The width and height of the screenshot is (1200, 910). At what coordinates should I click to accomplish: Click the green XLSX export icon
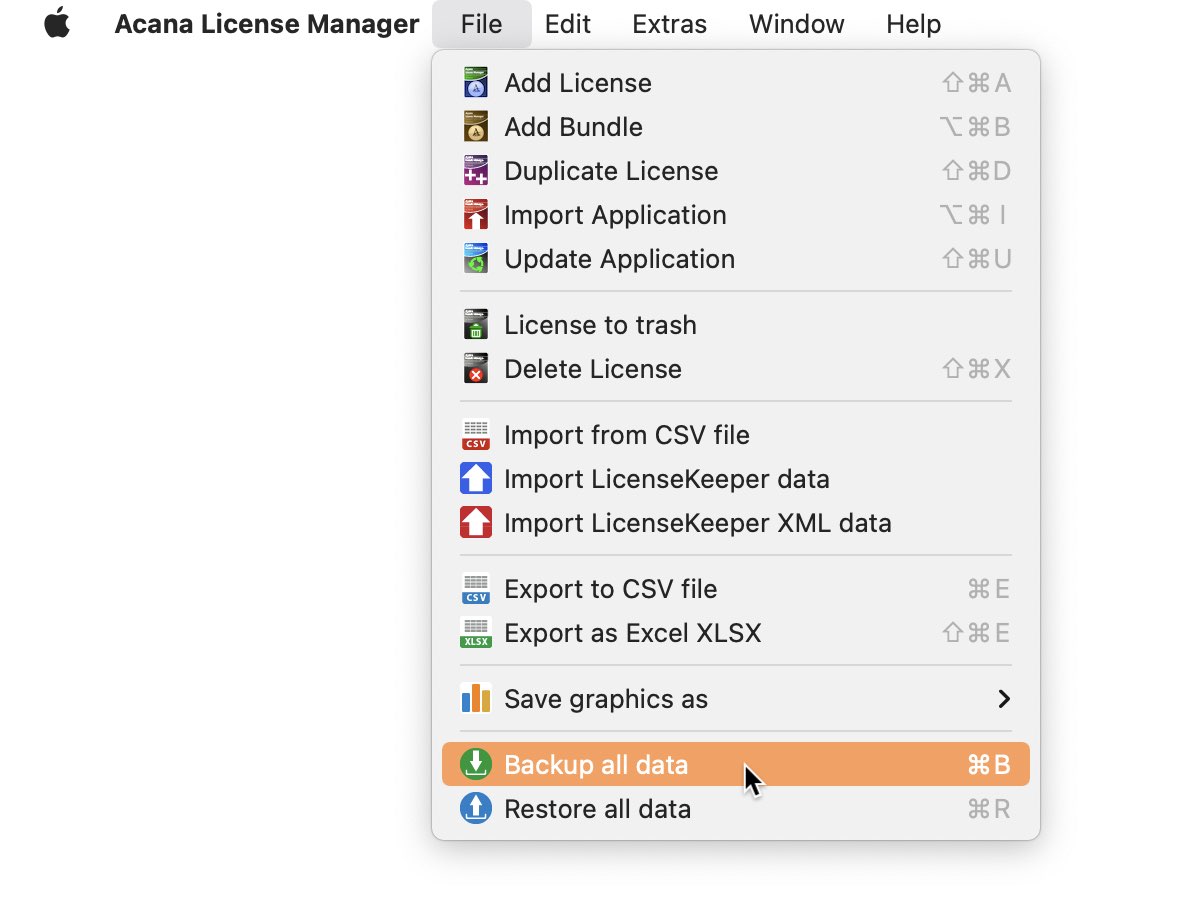(x=476, y=633)
